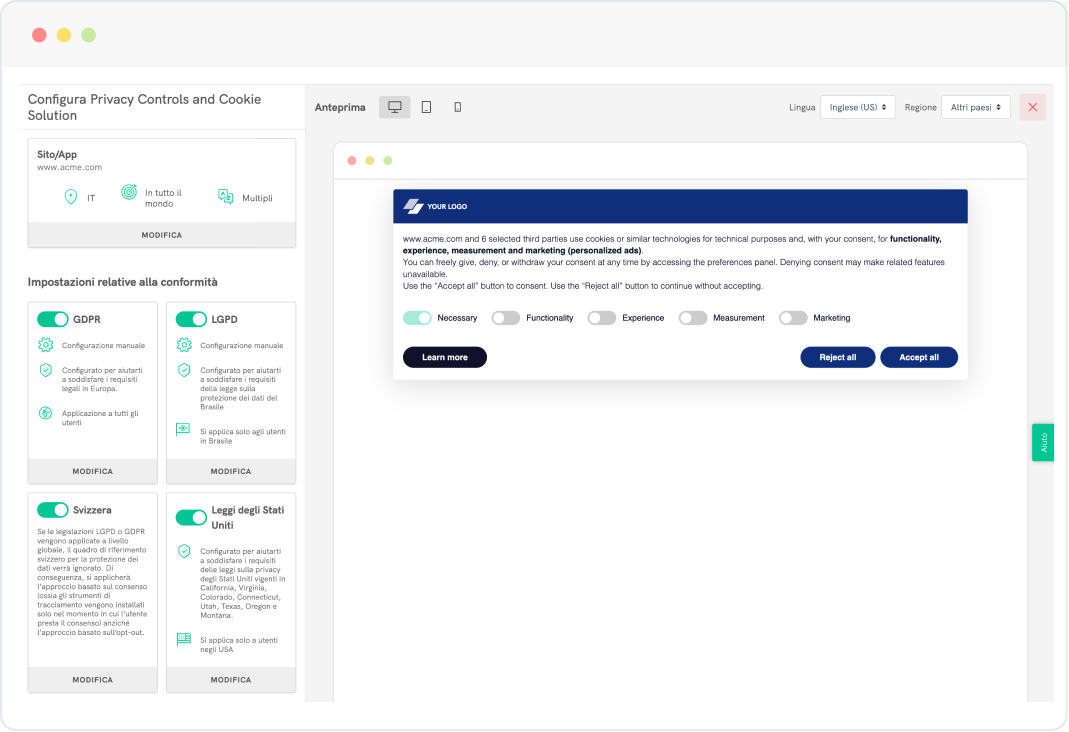Open the Lingua dropdown Inglese (US)

click(x=857, y=107)
